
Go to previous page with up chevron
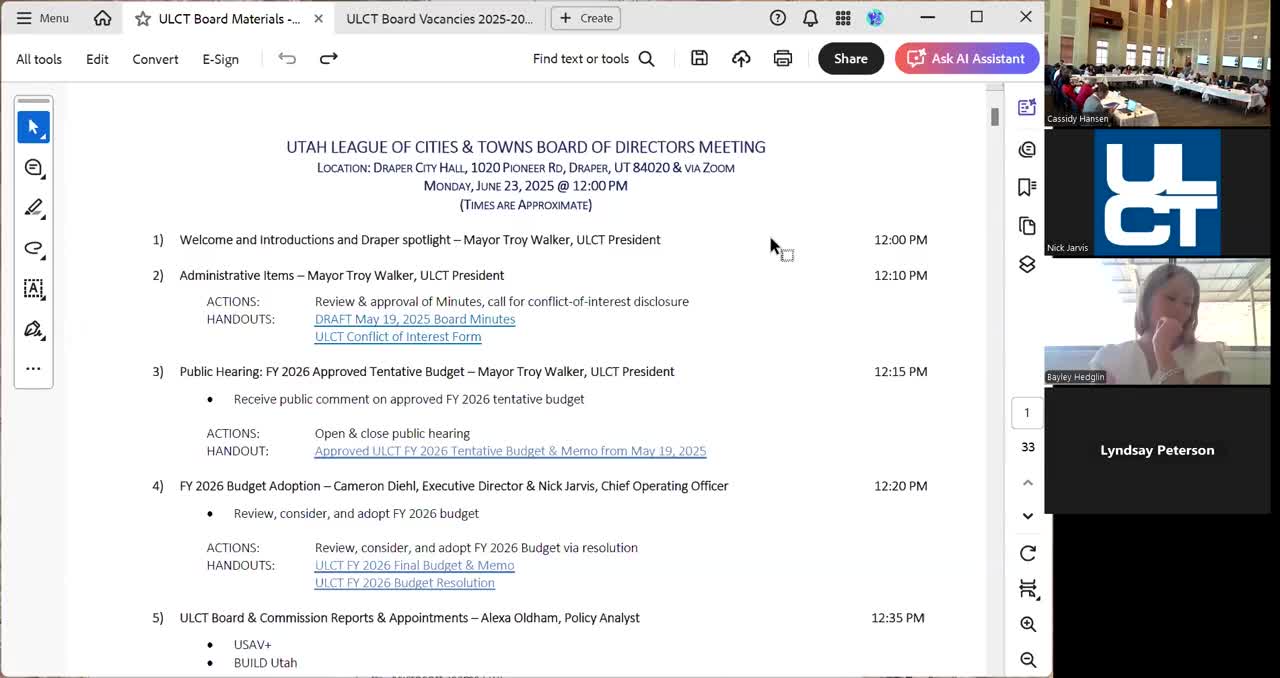(1027, 482)
